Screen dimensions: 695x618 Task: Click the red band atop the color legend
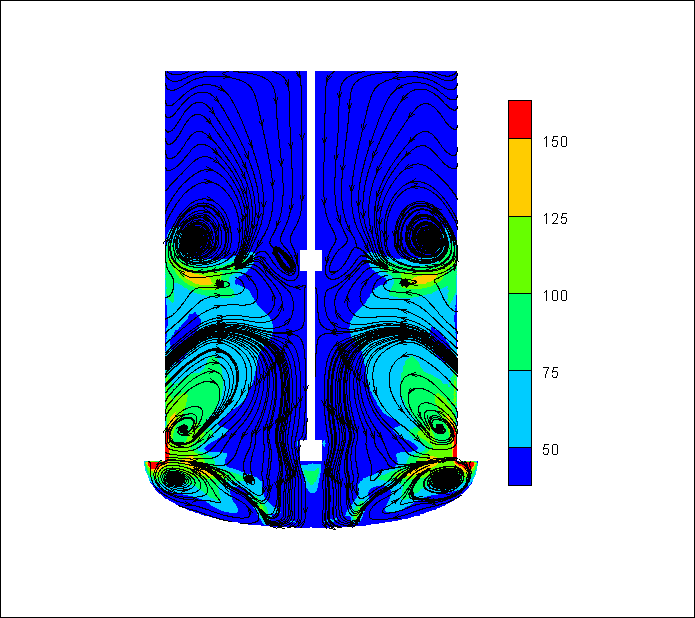519,119
